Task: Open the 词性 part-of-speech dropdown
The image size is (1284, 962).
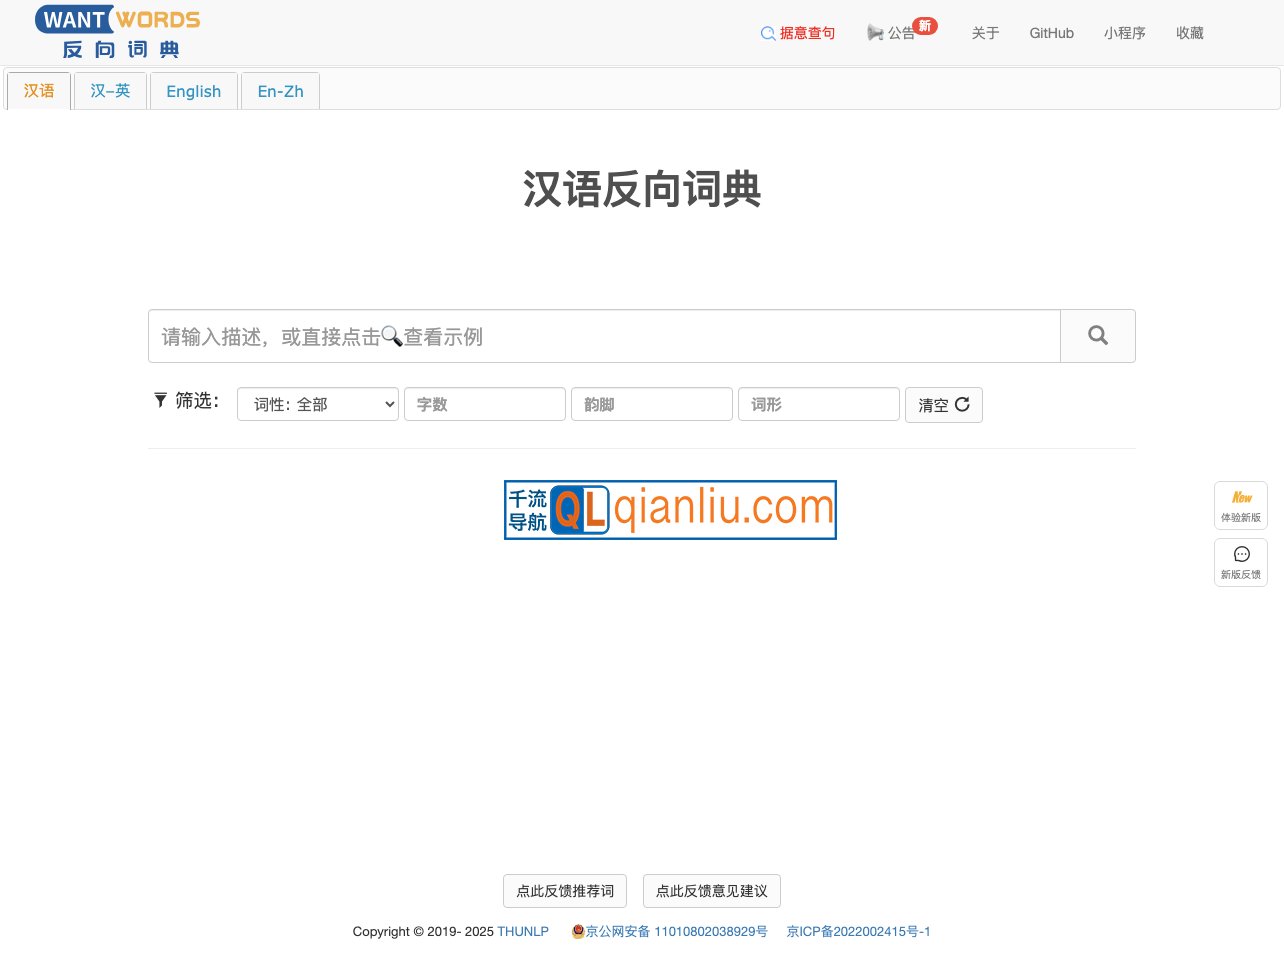Action: 317,404
